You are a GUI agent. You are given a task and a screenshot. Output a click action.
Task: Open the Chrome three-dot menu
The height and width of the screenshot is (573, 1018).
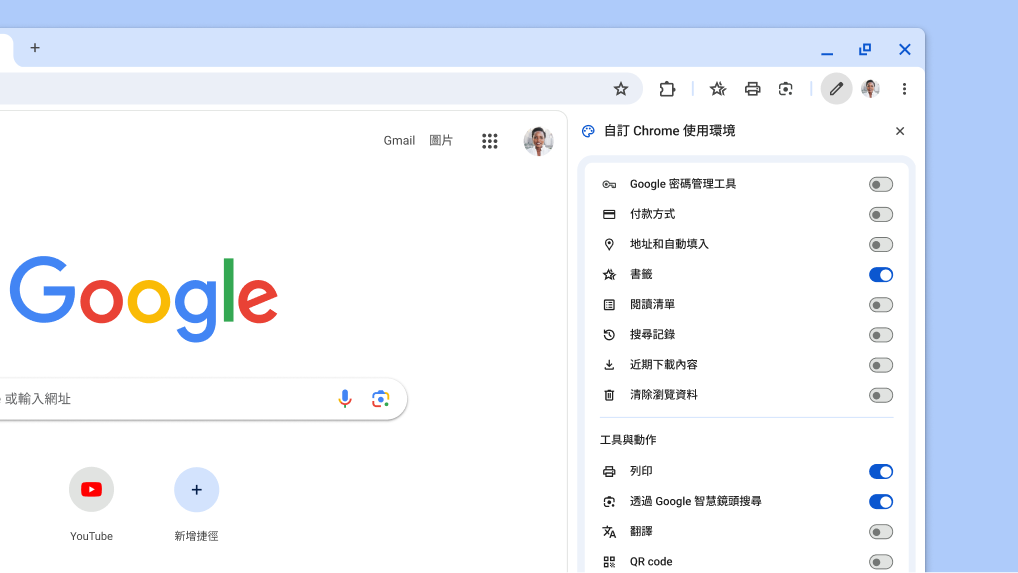[904, 89]
